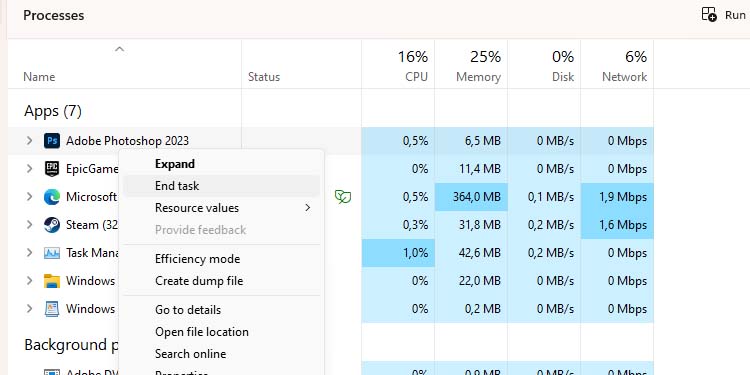
Task: Click the Microsoft Edge icon
Action: click(x=52, y=197)
